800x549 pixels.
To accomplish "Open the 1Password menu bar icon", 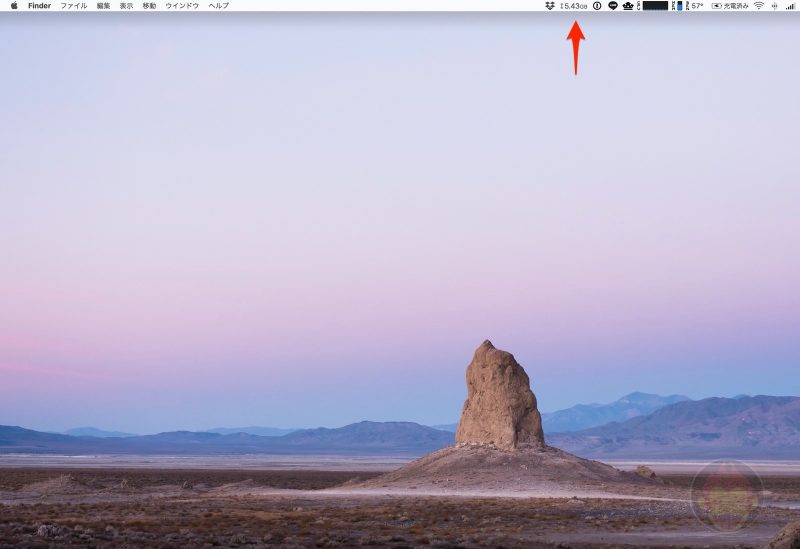I will [x=597, y=6].
